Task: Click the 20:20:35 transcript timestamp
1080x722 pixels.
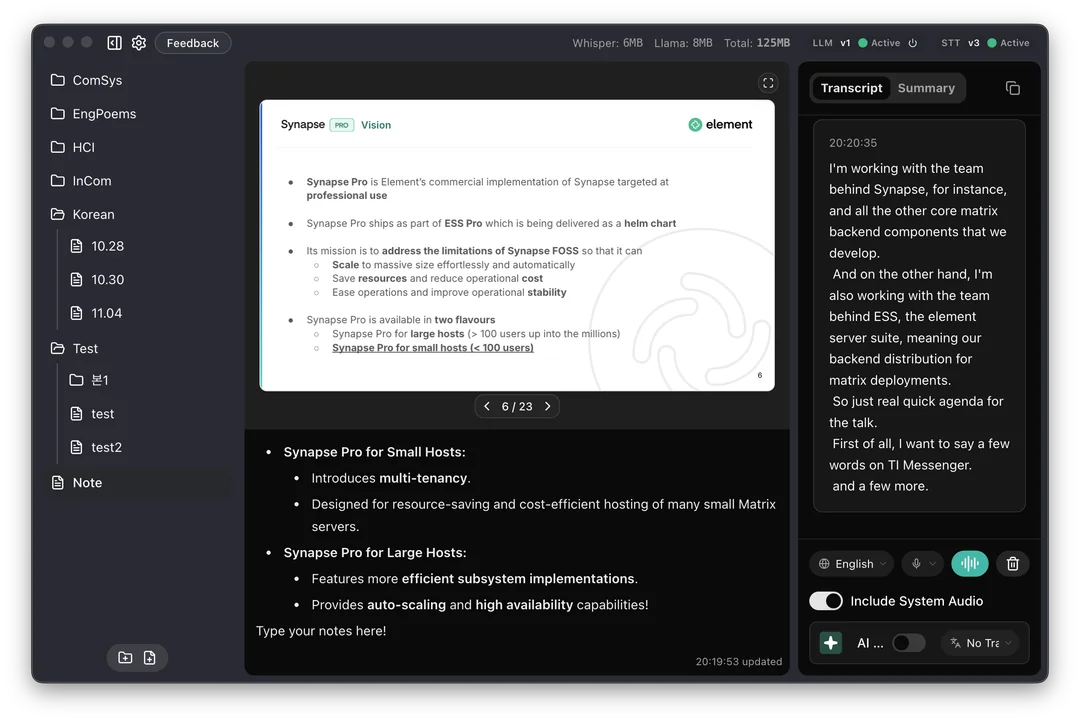Action: [853, 143]
